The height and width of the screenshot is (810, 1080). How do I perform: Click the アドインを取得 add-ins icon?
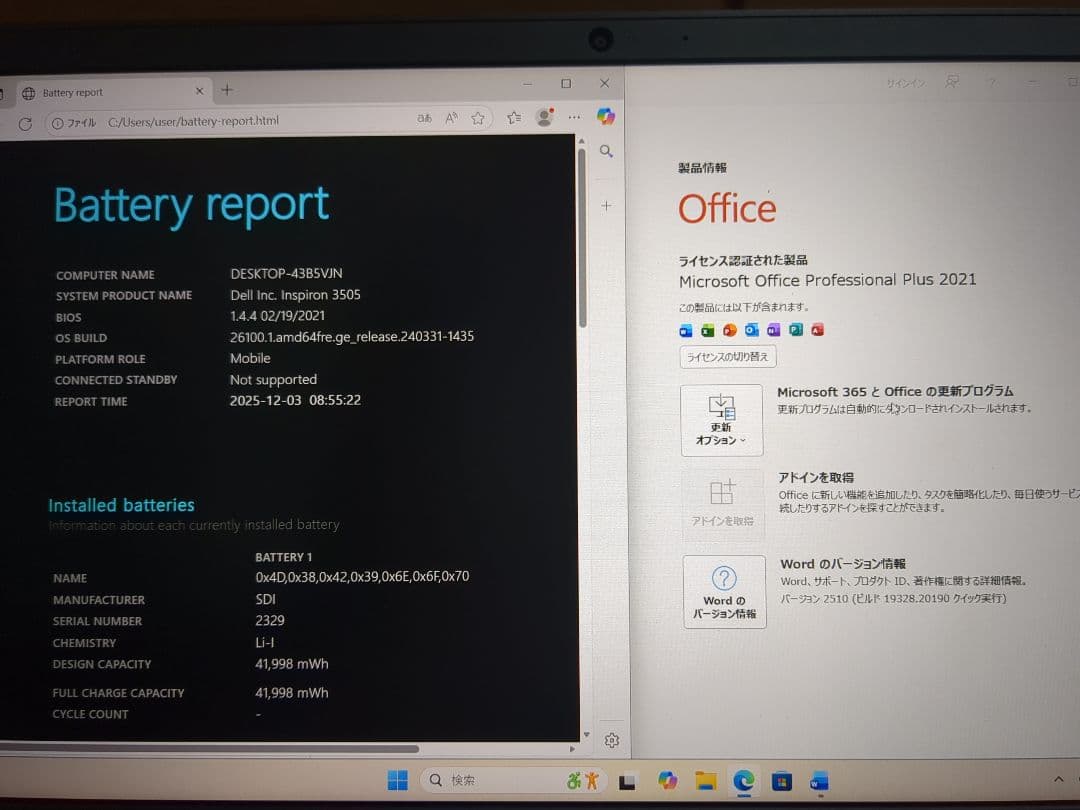(x=721, y=492)
